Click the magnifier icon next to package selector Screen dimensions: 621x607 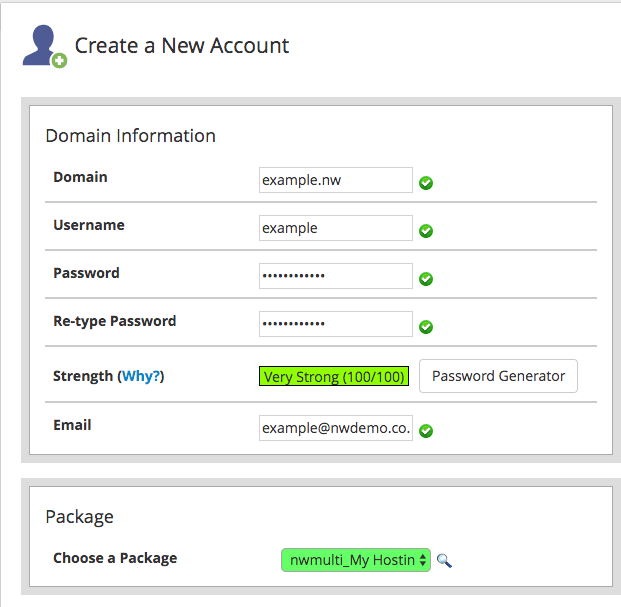pyautogui.click(x=444, y=560)
